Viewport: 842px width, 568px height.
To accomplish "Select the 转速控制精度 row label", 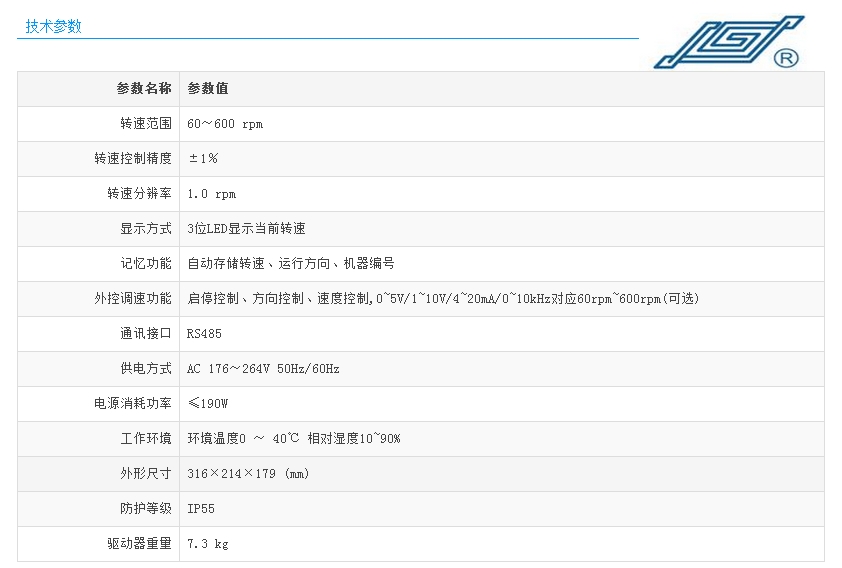I will click(x=133, y=159).
